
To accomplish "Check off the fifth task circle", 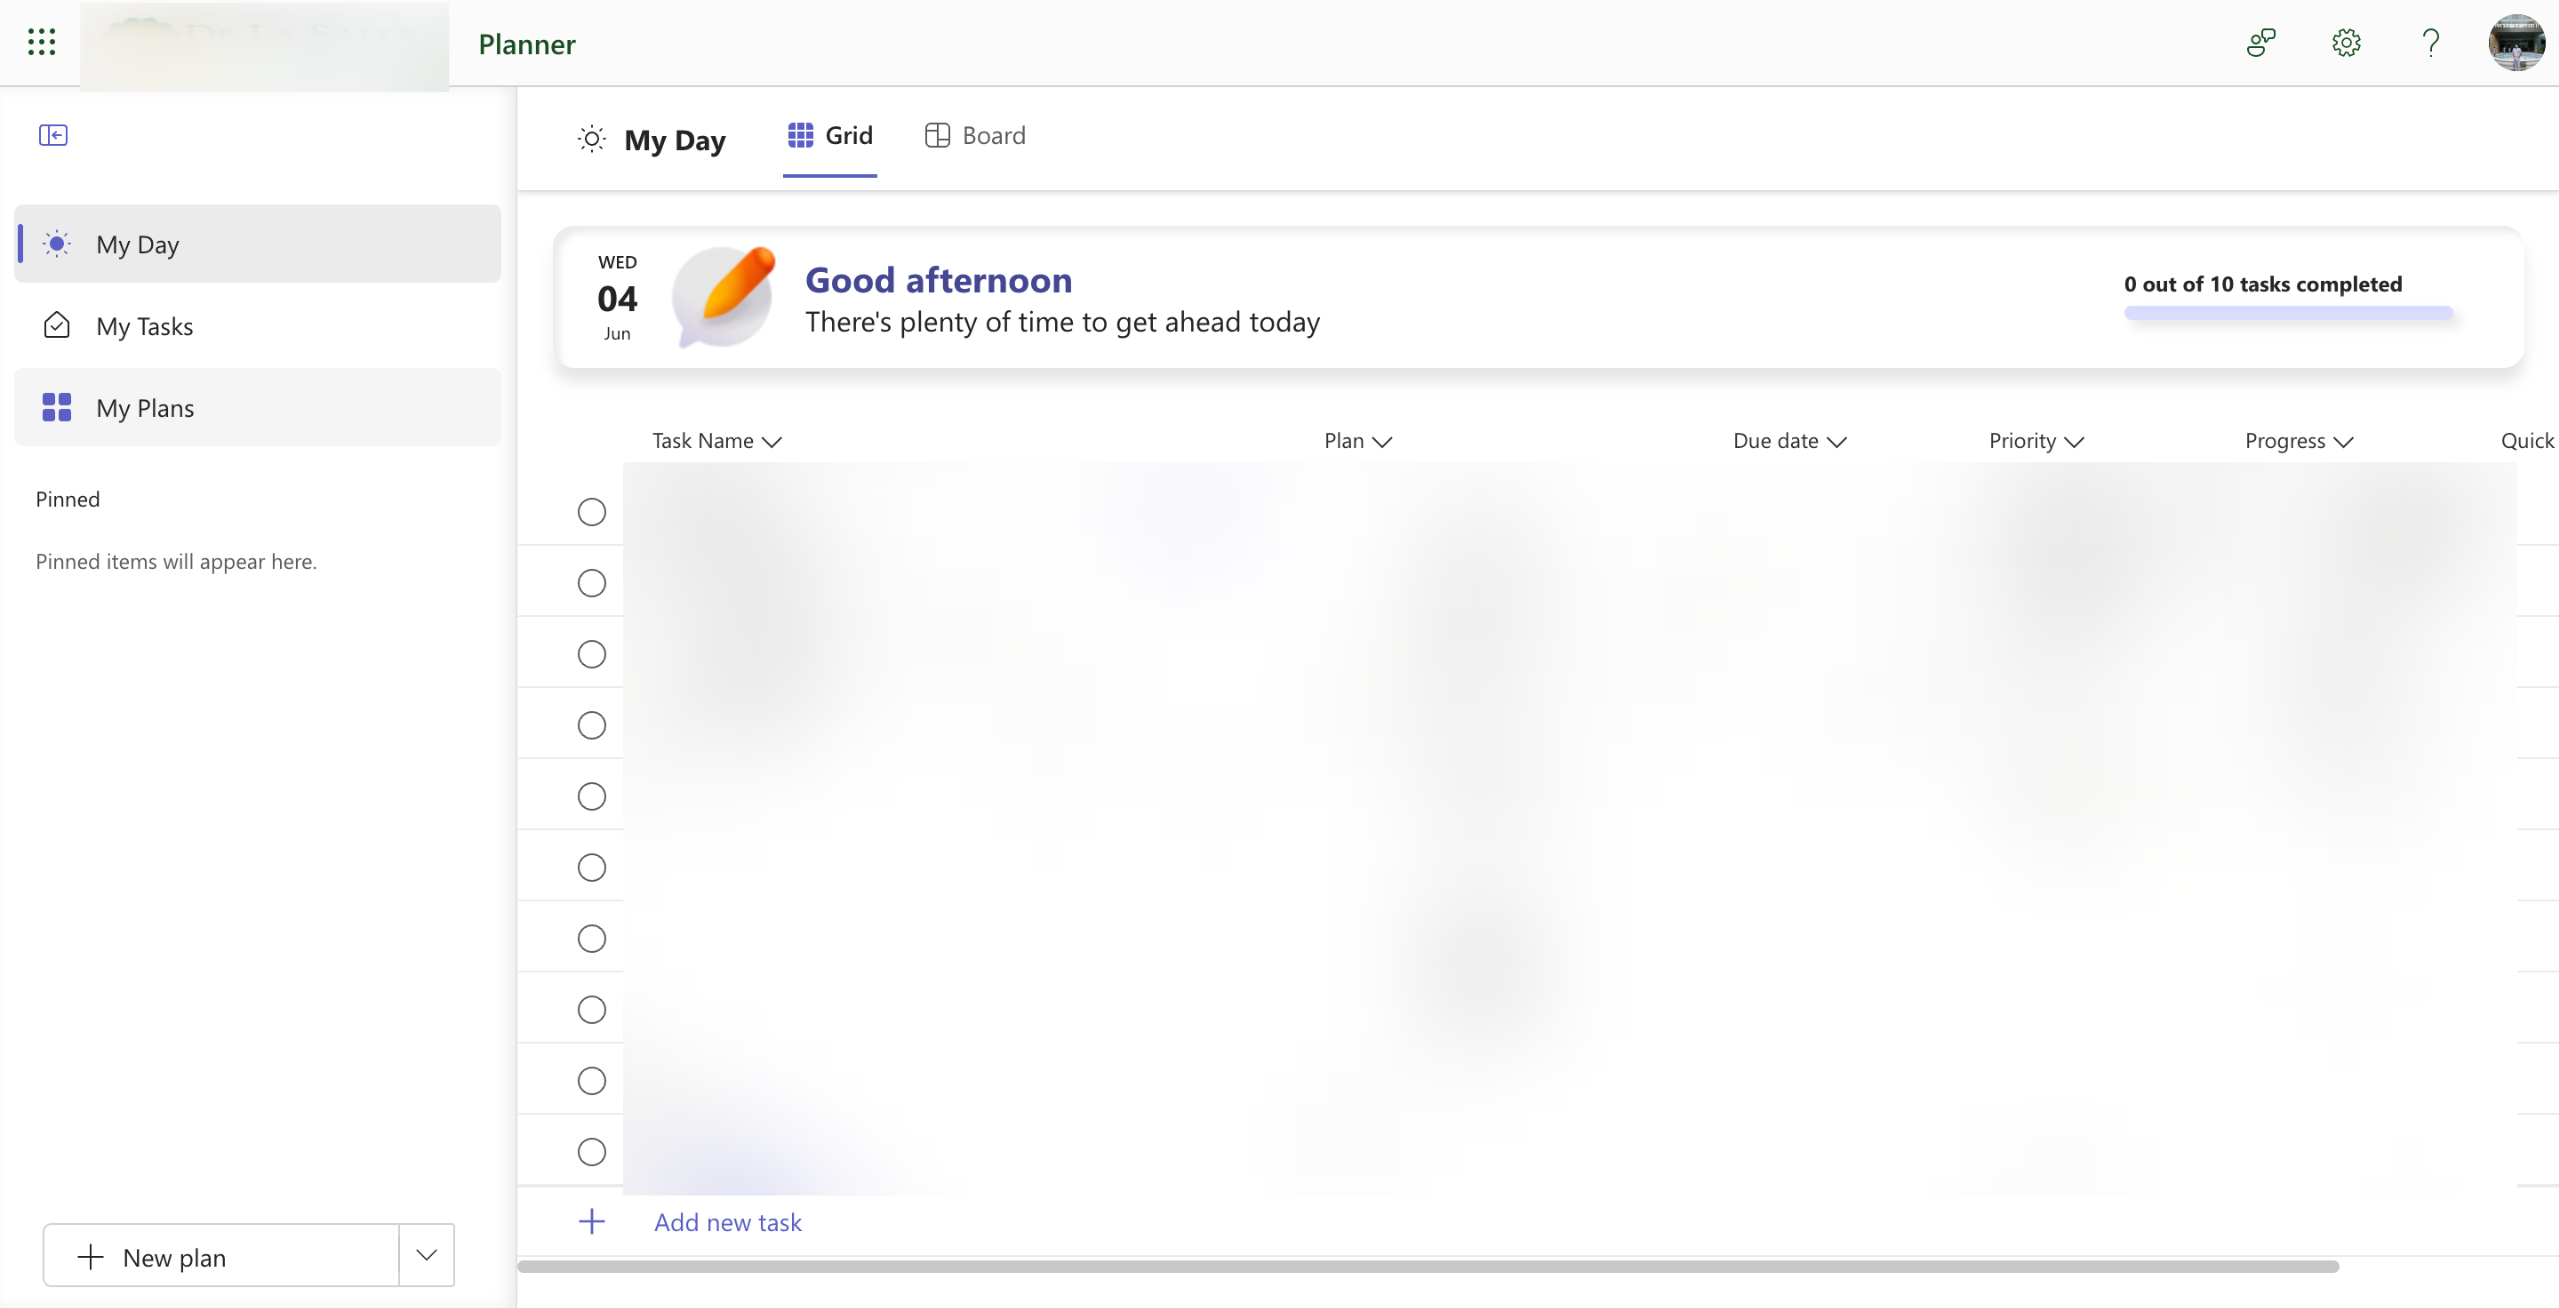I will coord(592,796).
